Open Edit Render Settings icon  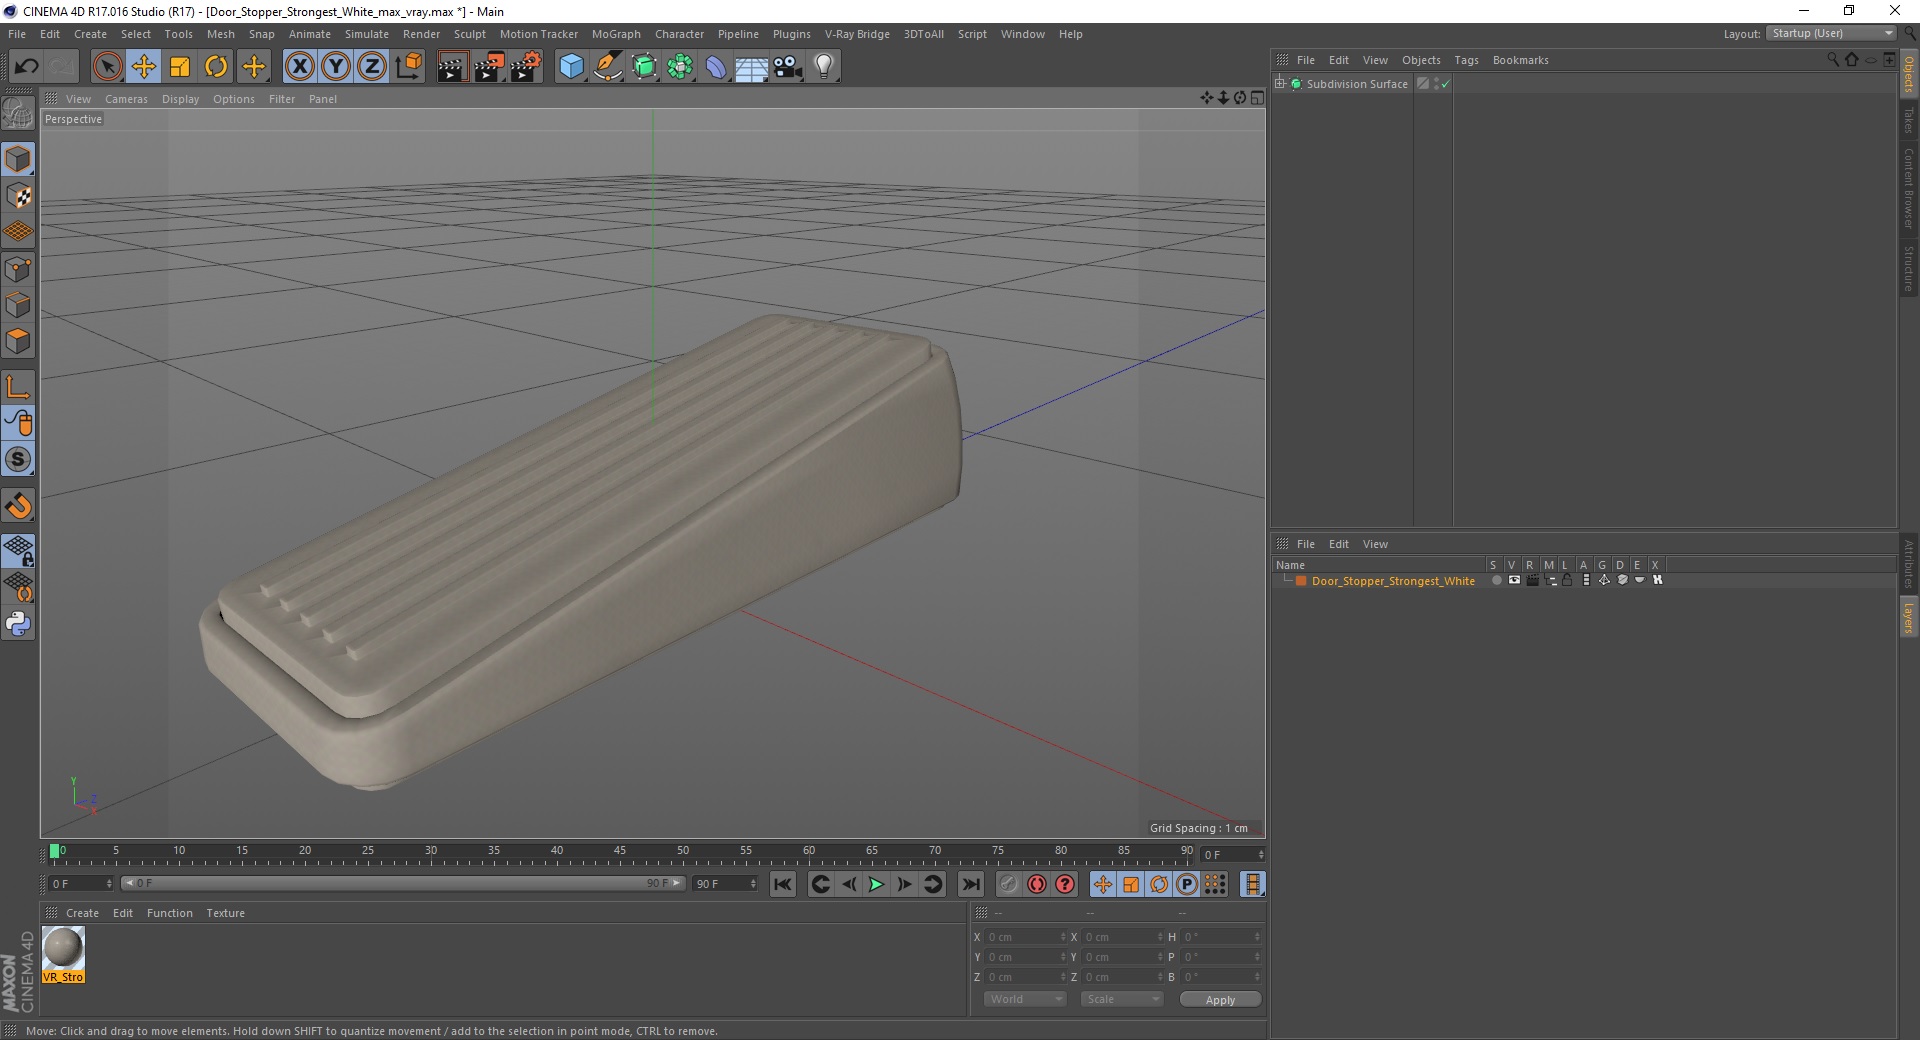click(x=526, y=67)
